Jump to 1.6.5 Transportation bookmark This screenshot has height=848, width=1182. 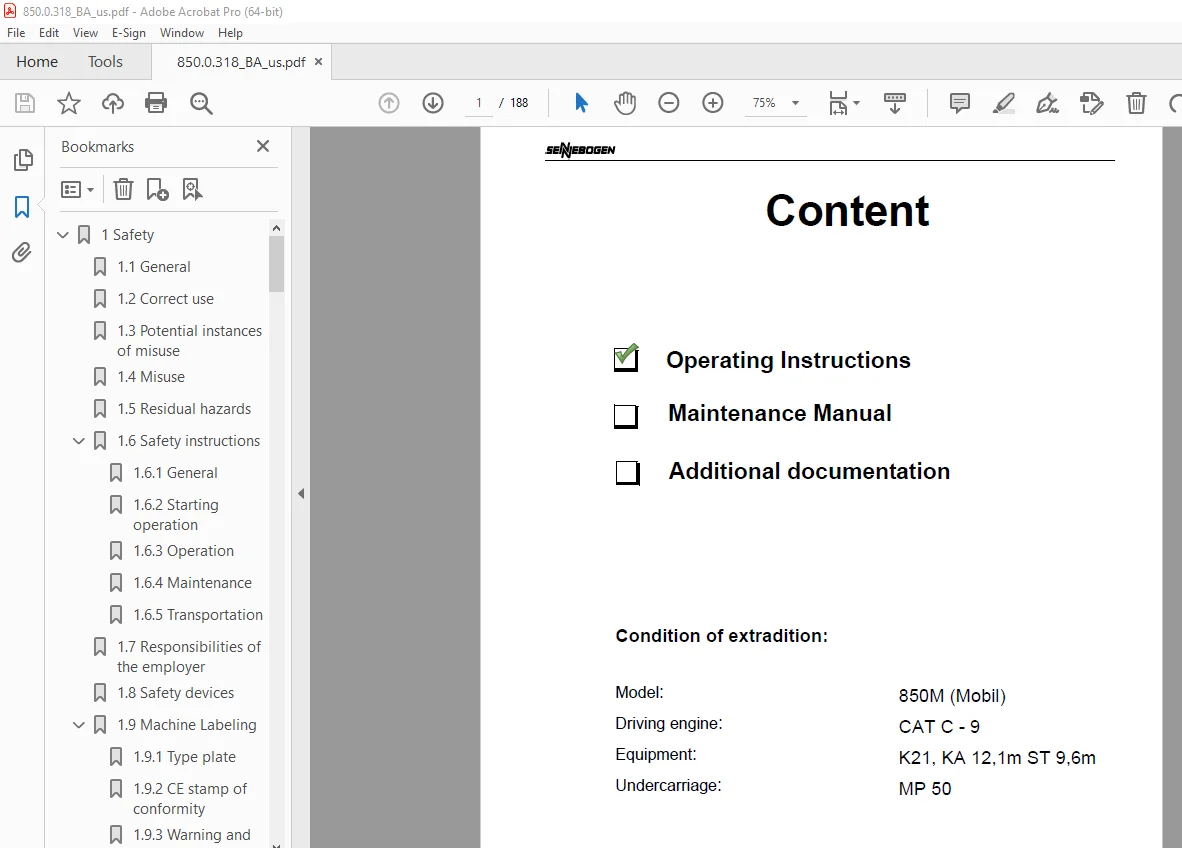point(198,615)
